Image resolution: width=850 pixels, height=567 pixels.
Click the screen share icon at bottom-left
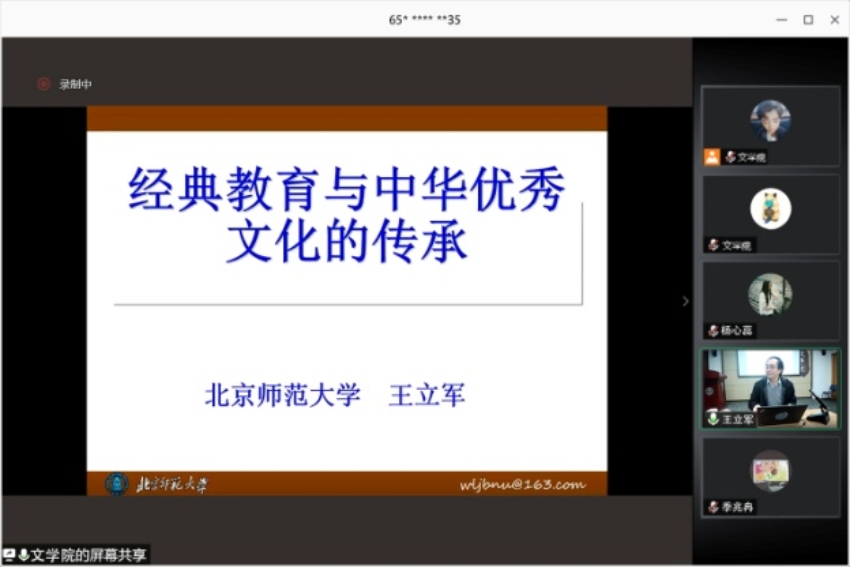click(x=9, y=555)
